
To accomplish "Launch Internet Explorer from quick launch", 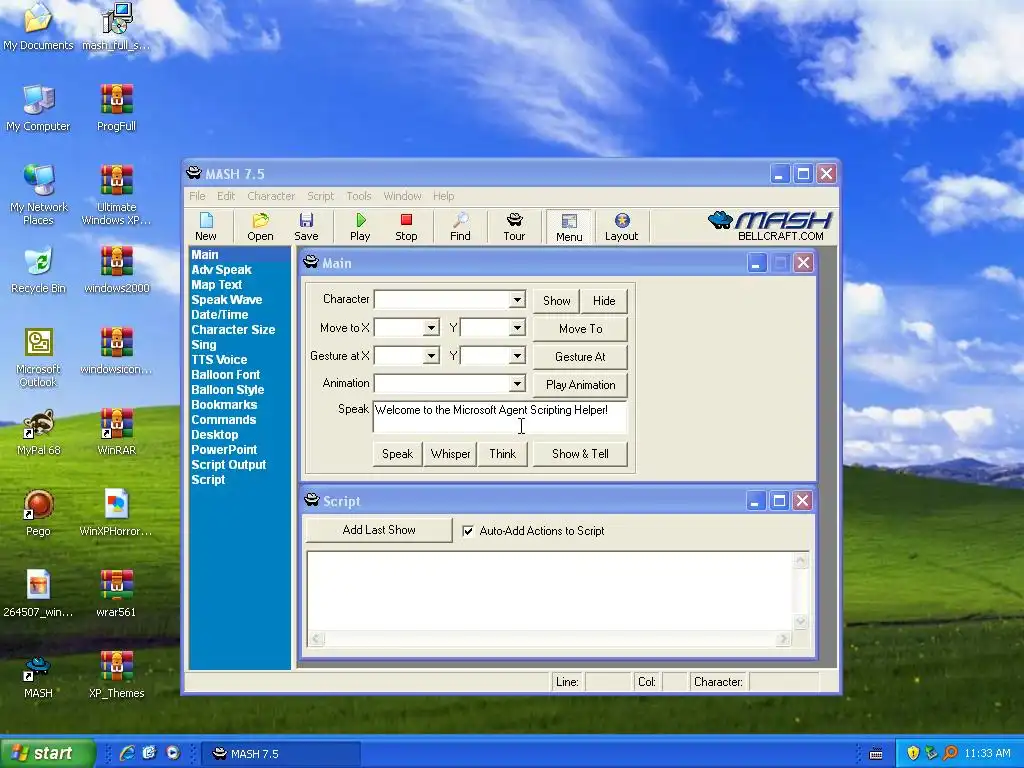I will [127, 753].
